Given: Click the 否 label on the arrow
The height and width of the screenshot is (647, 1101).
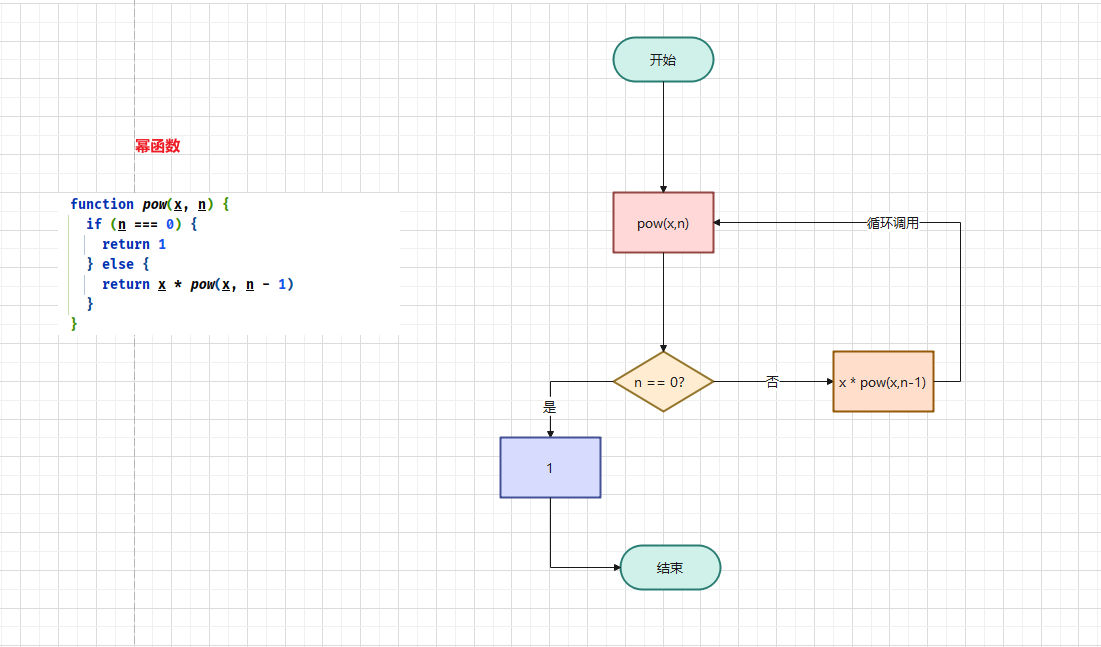Looking at the screenshot, I should (x=772, y=382).
